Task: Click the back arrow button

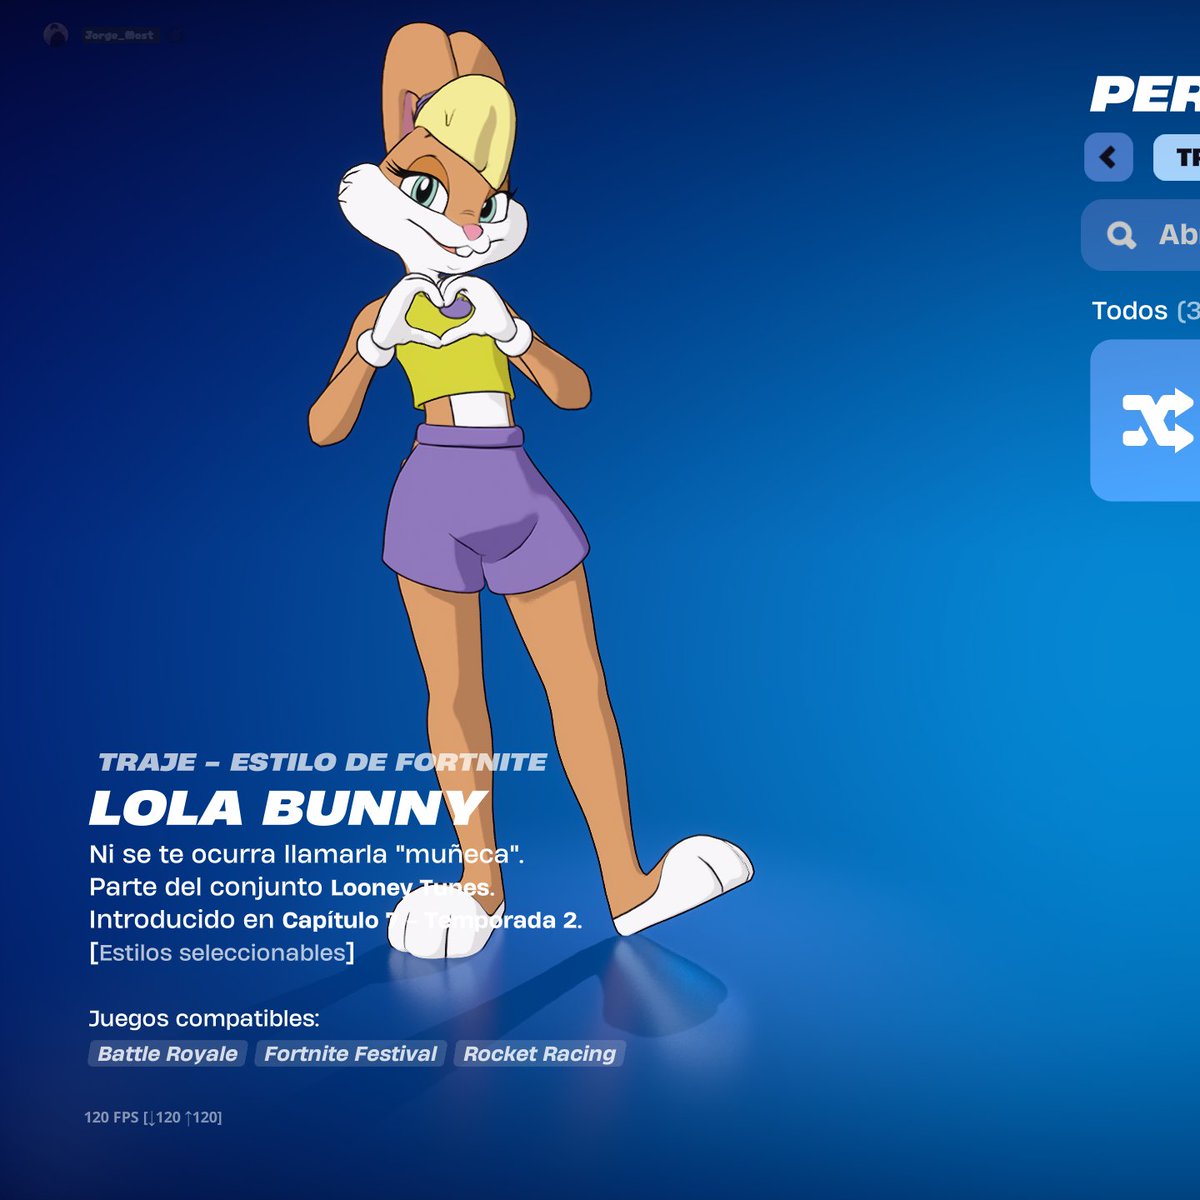Action: (x=1108, y=157)
